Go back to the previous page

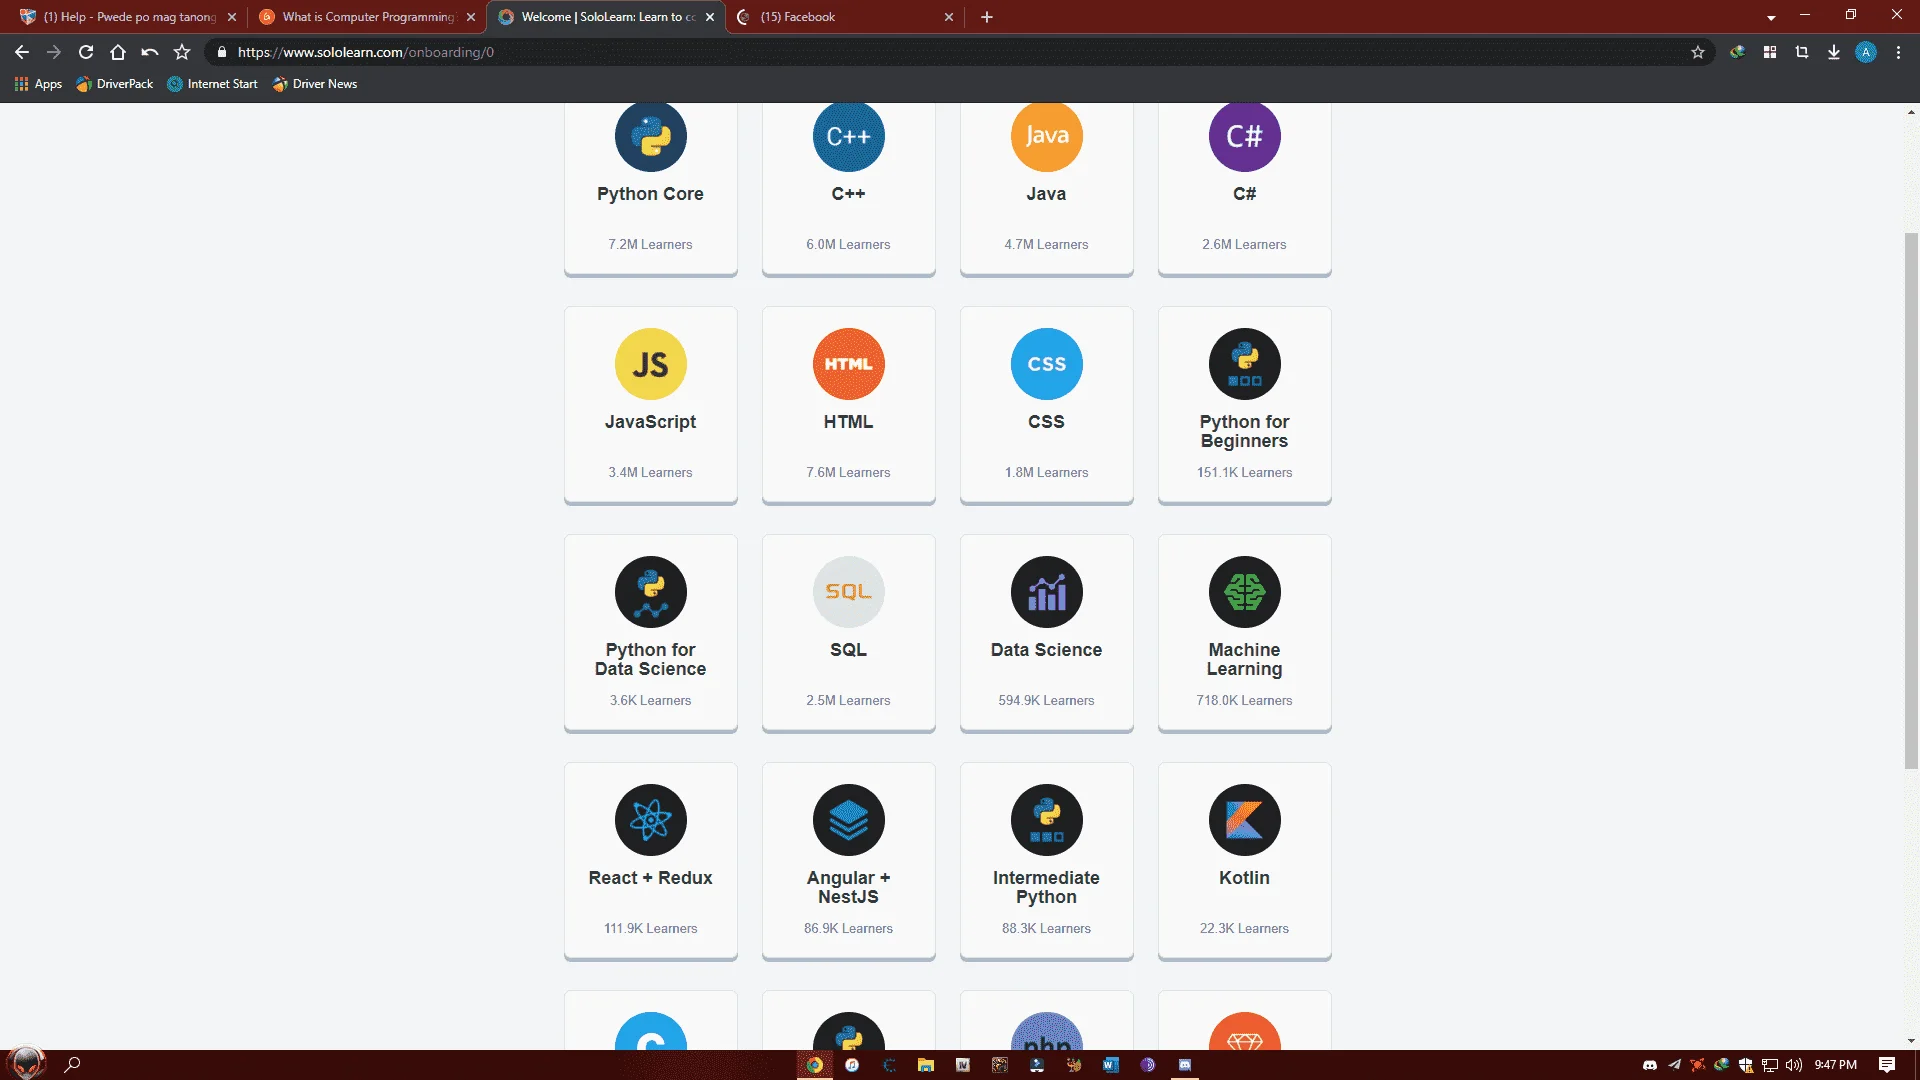pyautogui.click(x=22, y=52)
